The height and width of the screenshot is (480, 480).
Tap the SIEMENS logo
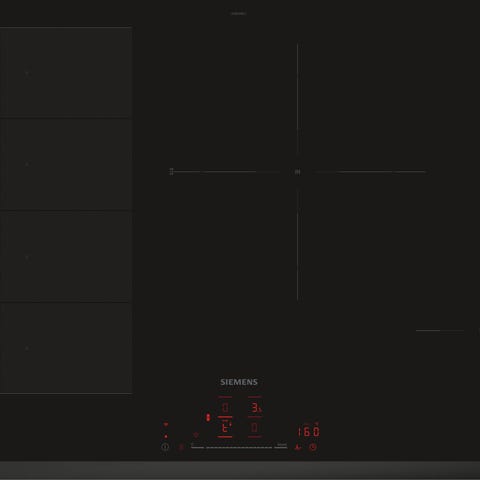click(x=239, y=382)
